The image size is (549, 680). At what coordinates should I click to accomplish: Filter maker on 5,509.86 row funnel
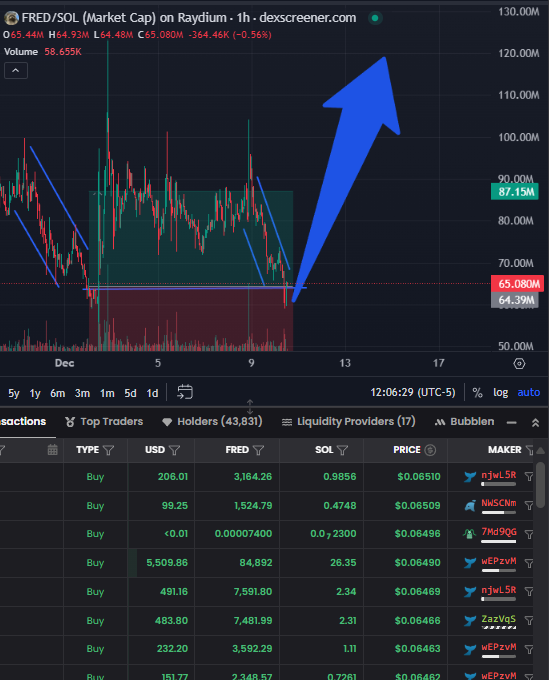click(x=529, y=563)
